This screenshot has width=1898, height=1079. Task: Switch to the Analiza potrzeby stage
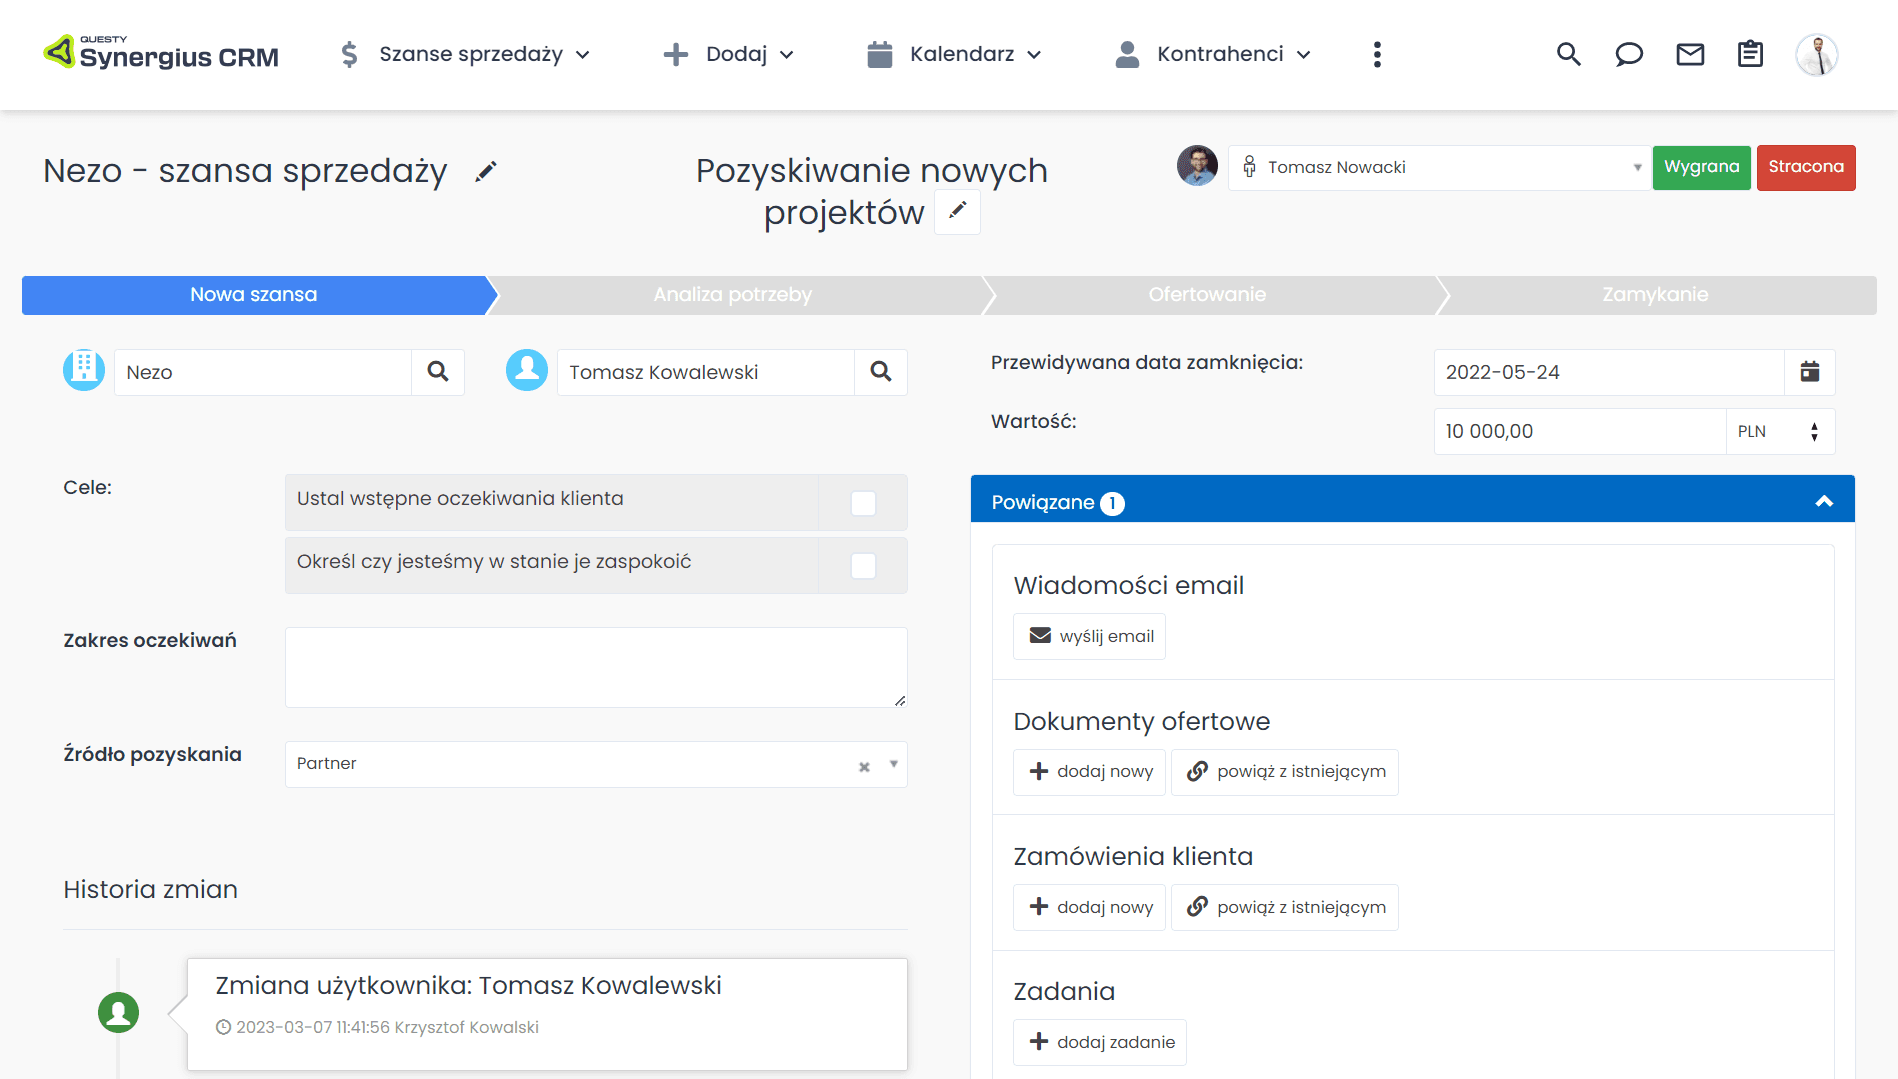[x=733, y=294]
